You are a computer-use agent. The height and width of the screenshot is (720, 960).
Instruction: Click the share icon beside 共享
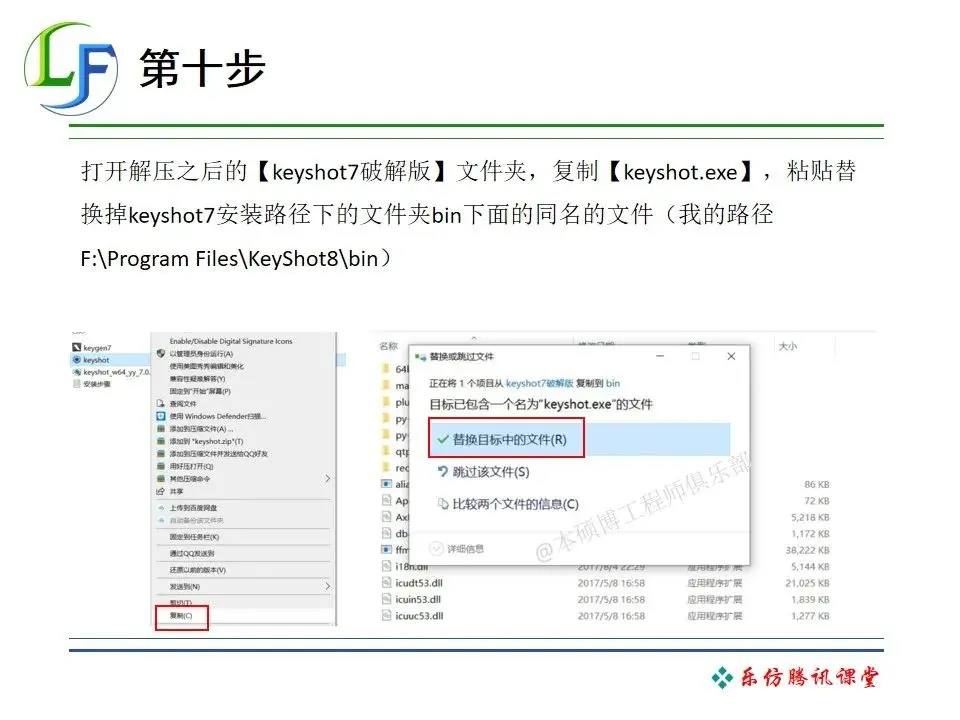pos(160,491)
